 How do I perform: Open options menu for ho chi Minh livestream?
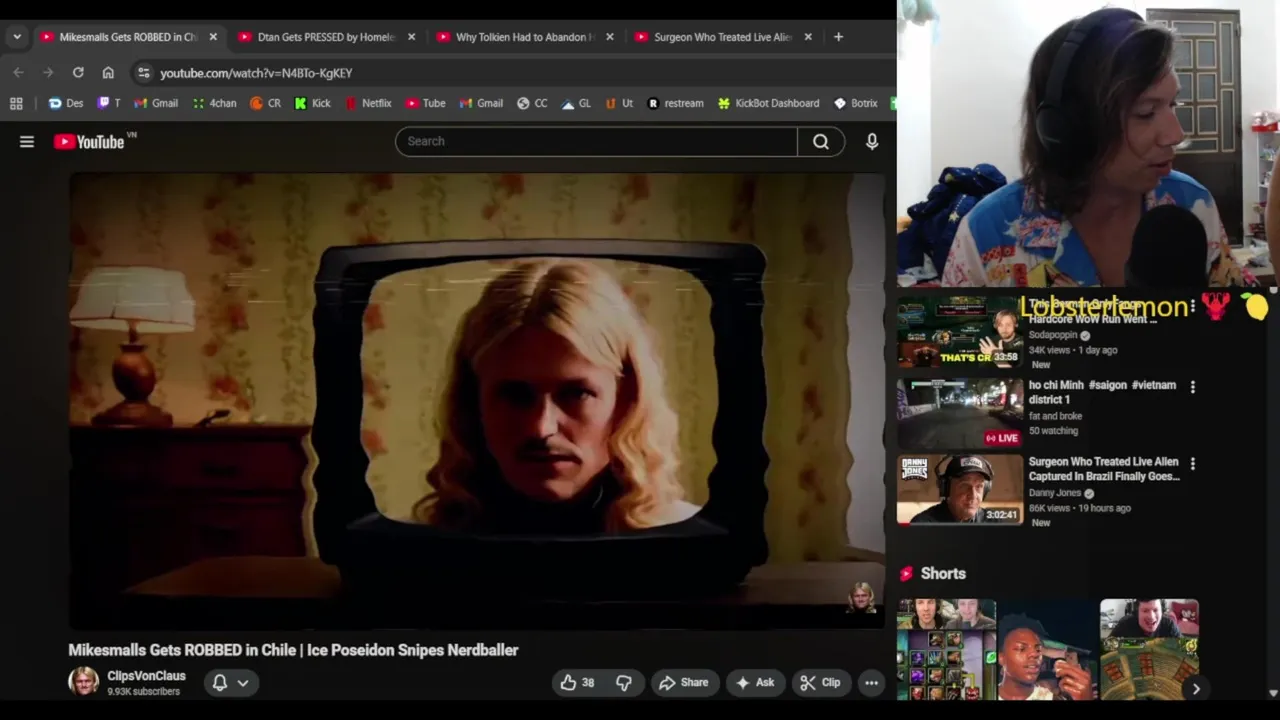(x=1192, y=386)
